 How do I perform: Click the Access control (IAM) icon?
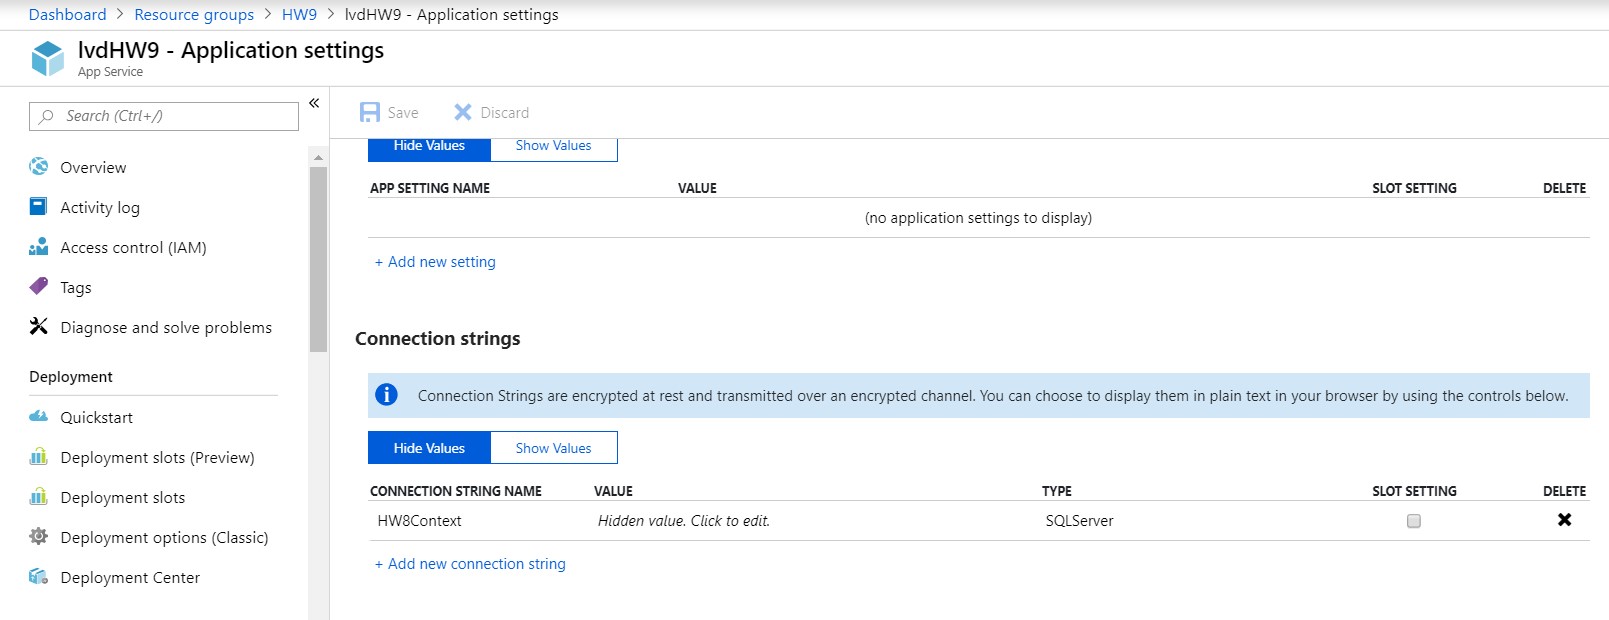pos(39,247)
